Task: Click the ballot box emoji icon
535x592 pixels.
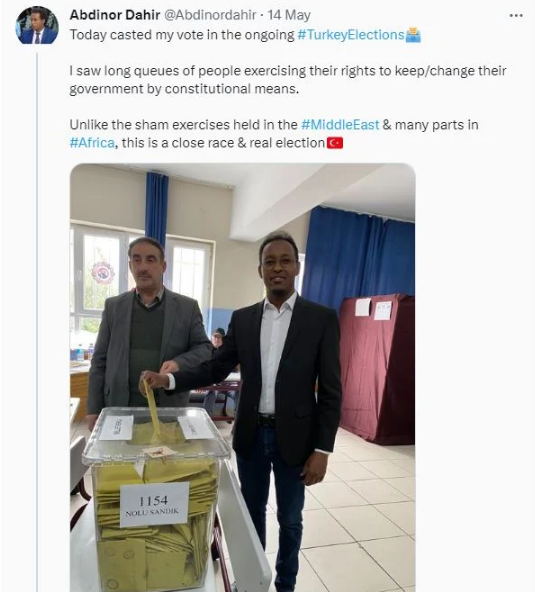Action: point(413,35)
